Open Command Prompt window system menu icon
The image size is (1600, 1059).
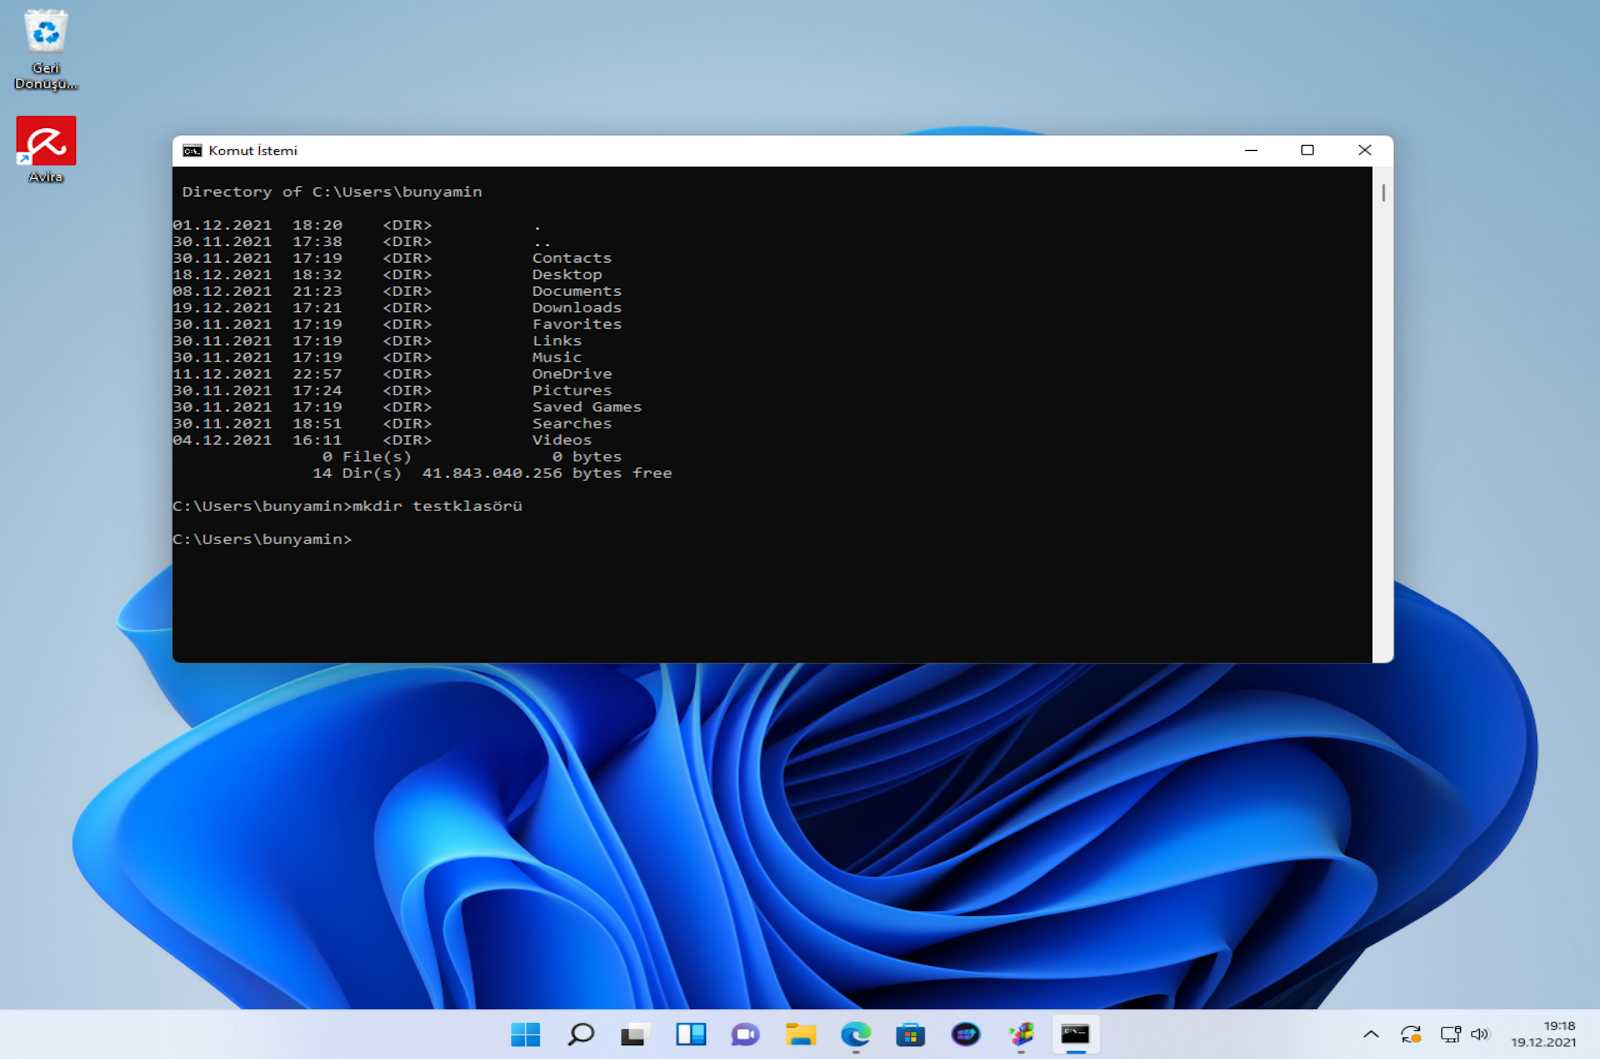click(x=192, y=151)
